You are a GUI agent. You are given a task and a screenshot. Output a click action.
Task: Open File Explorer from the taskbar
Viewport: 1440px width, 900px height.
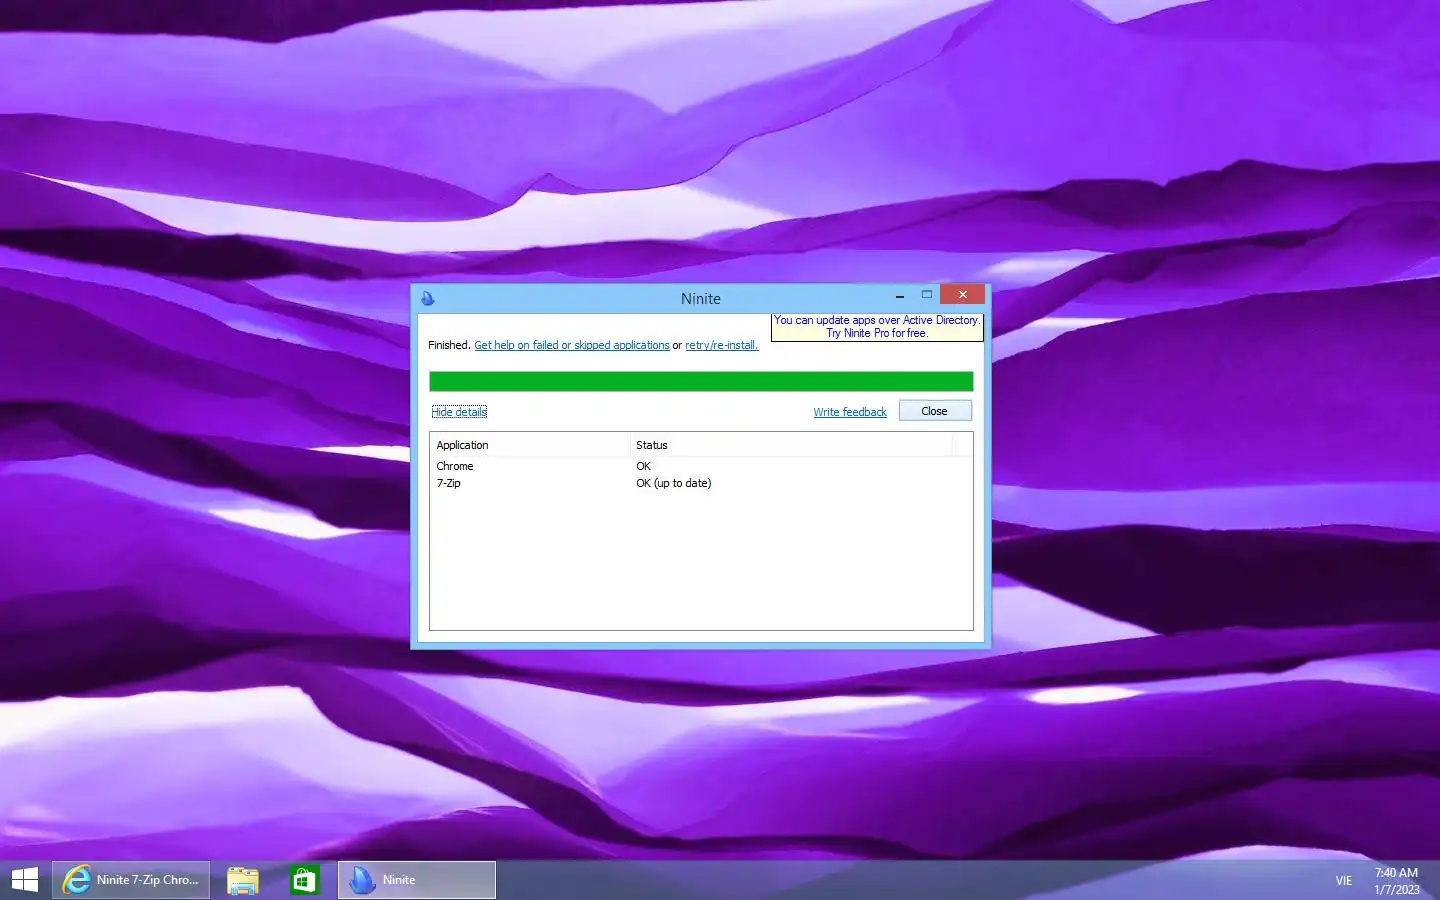coord(243,880)
